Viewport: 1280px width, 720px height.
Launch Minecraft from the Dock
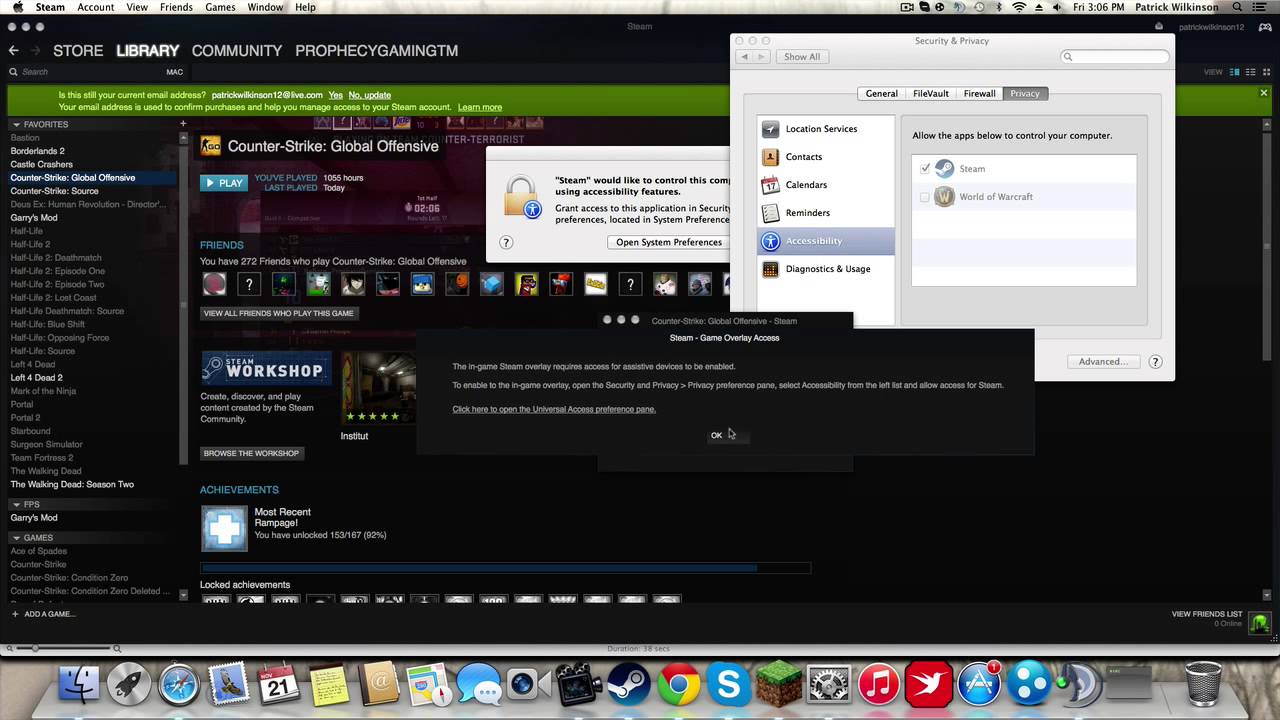click(779, 685)
